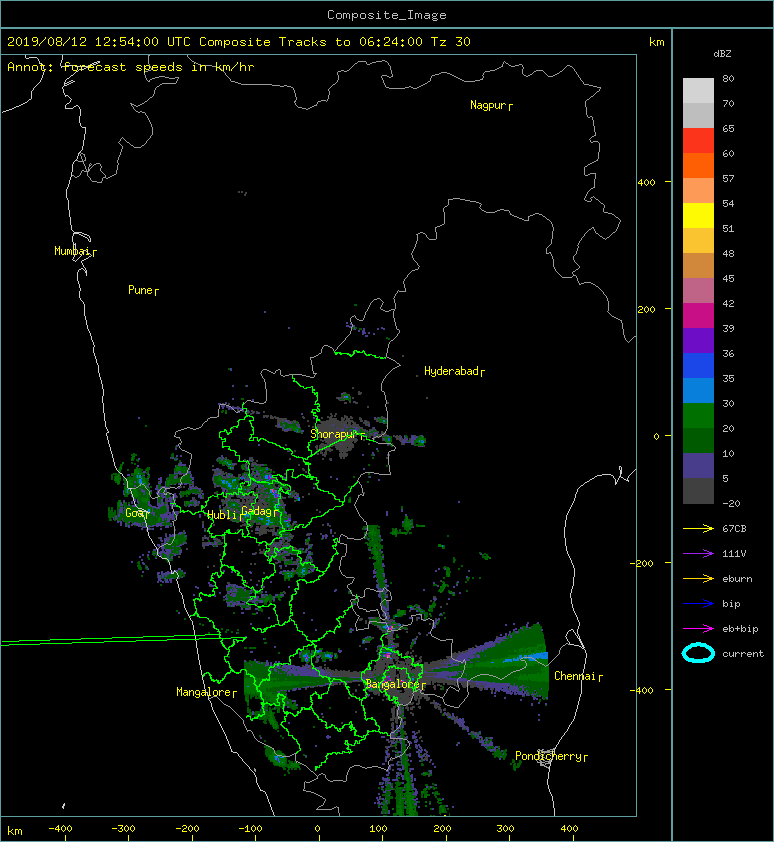Click the -200 km vertical axis label

pos(643,563)
